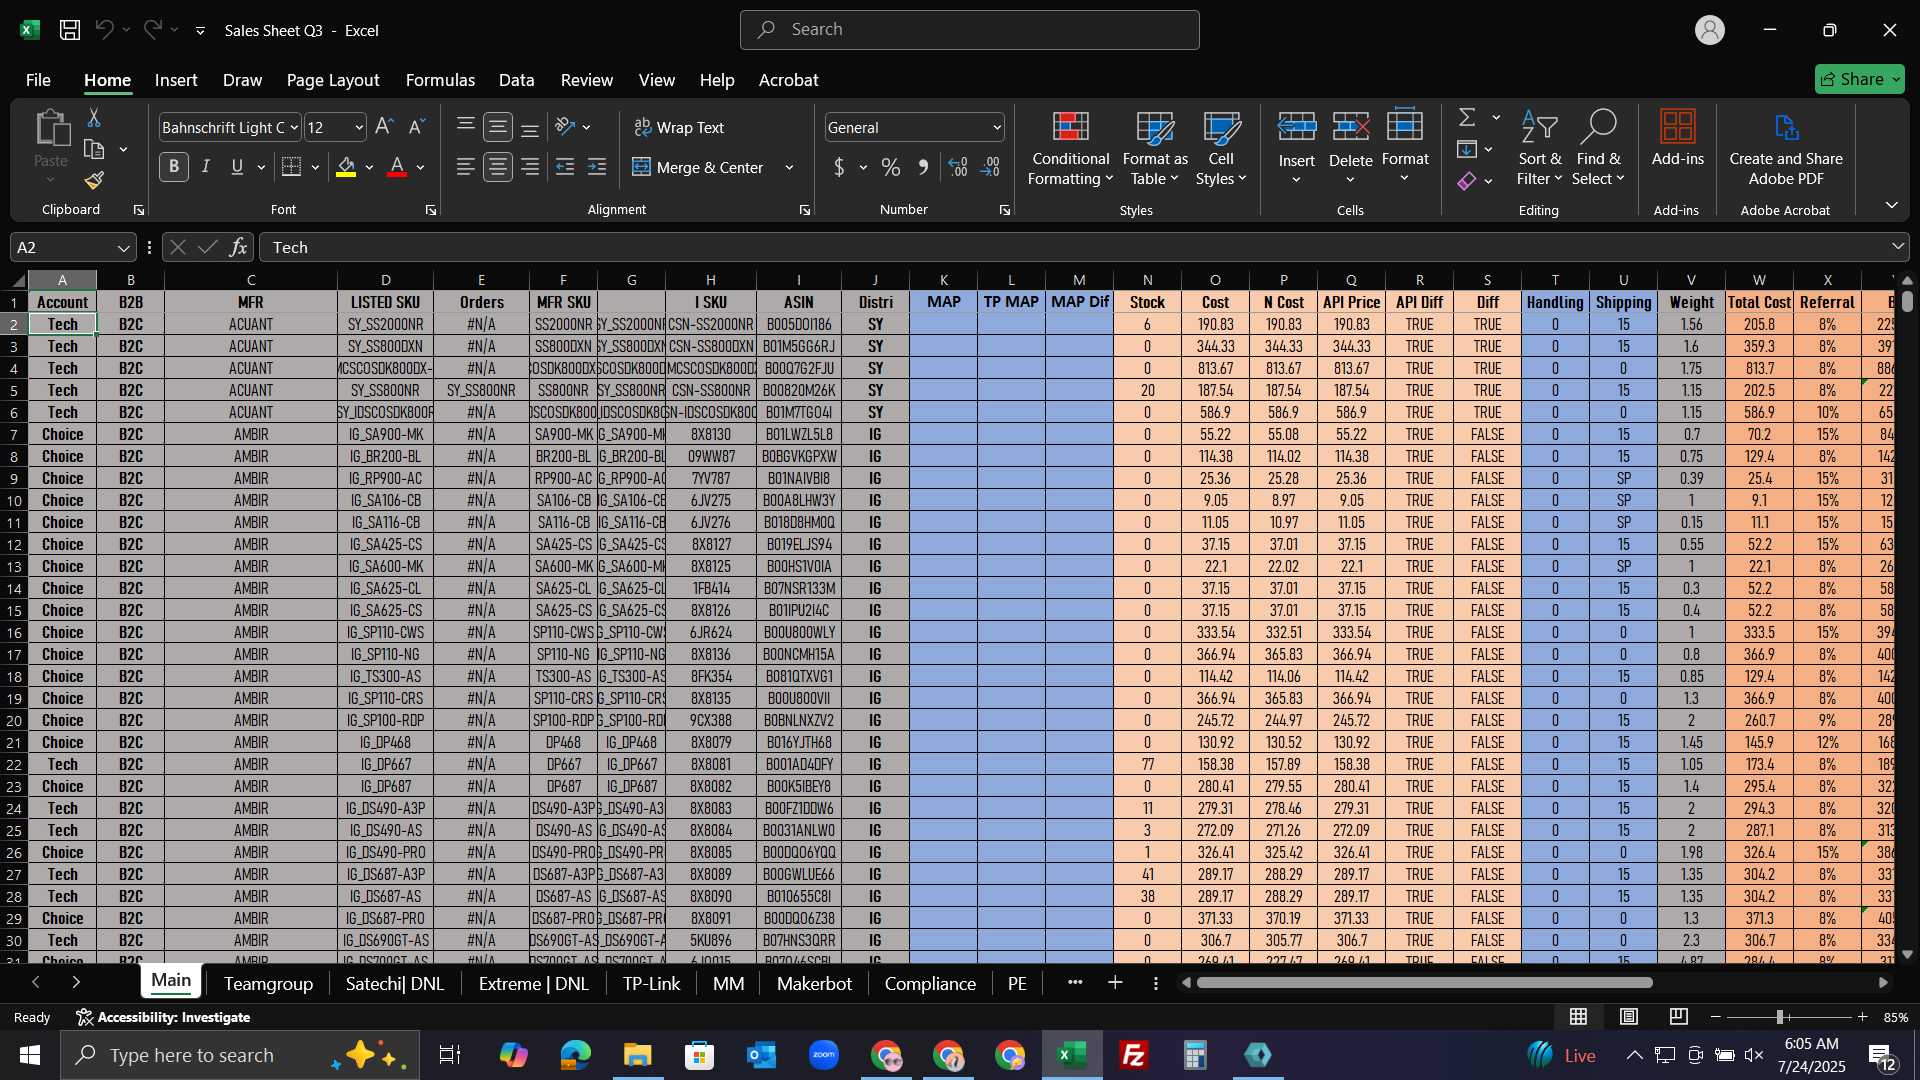Switch to Page Break Preview view
1920x1080 pixels.
click(1679, 1017)
